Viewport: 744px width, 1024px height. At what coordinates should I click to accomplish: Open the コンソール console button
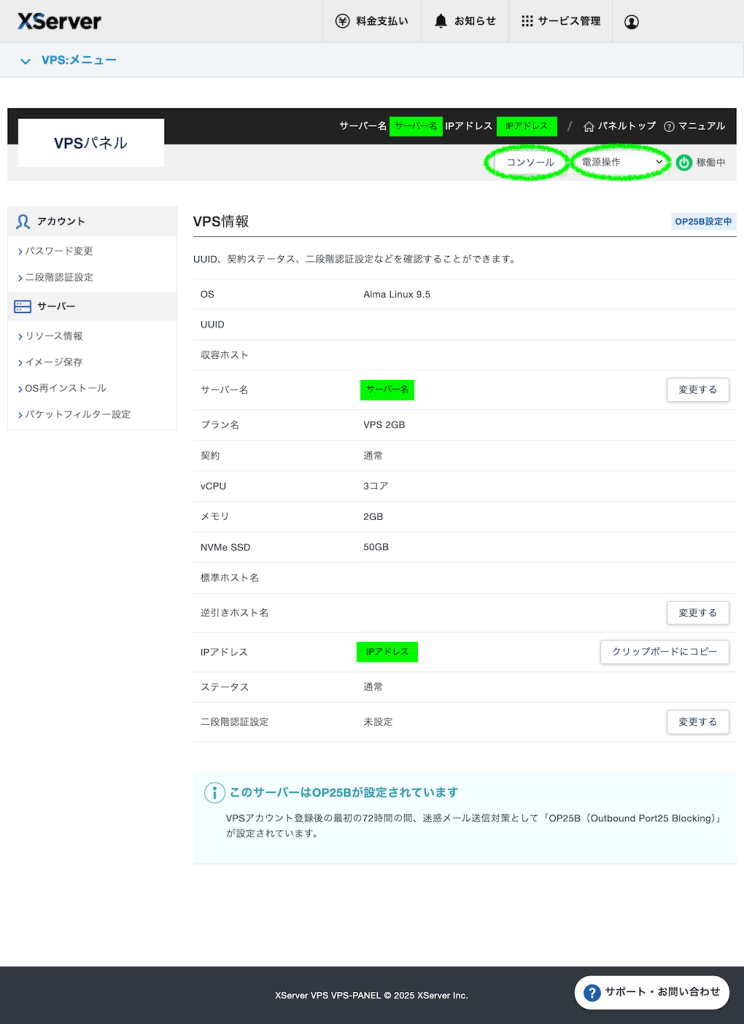[x=529, y=162]
